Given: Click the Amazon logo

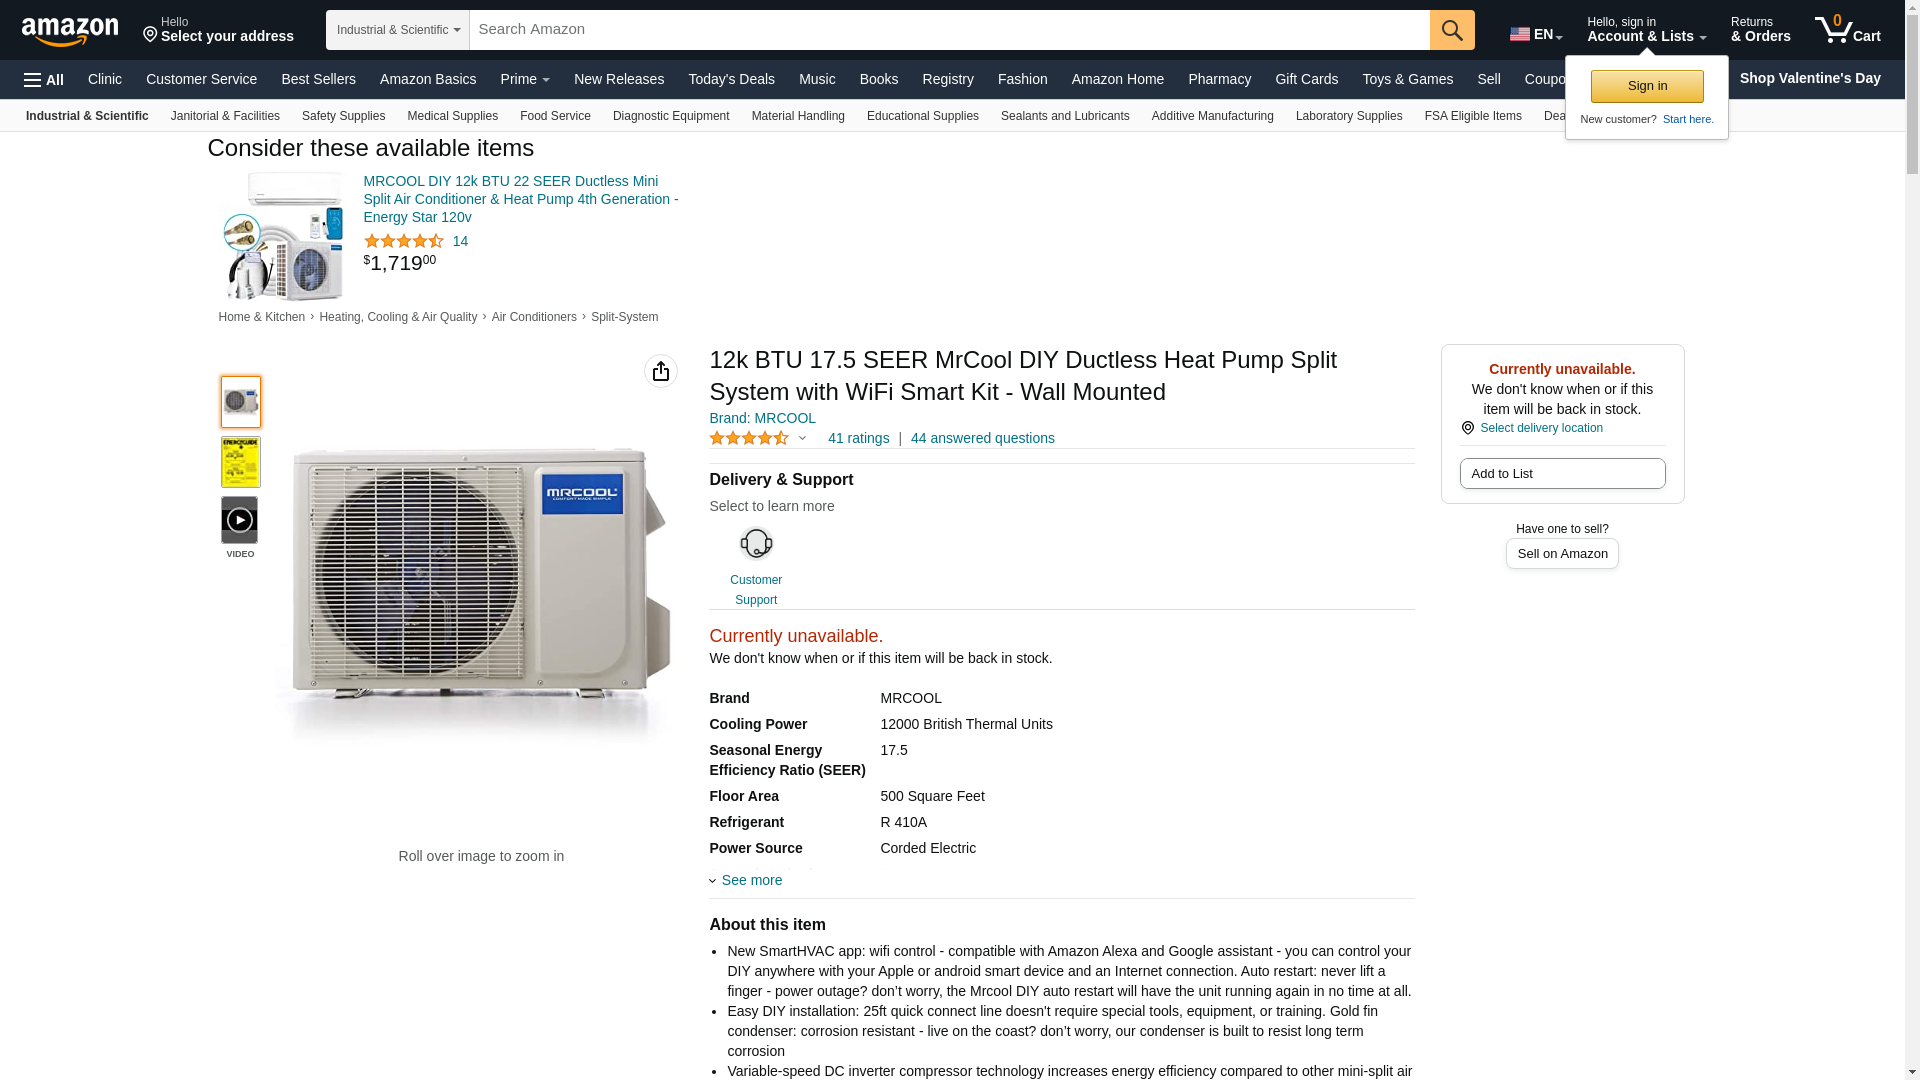Looking at the screenshot, I should (70, 31).
